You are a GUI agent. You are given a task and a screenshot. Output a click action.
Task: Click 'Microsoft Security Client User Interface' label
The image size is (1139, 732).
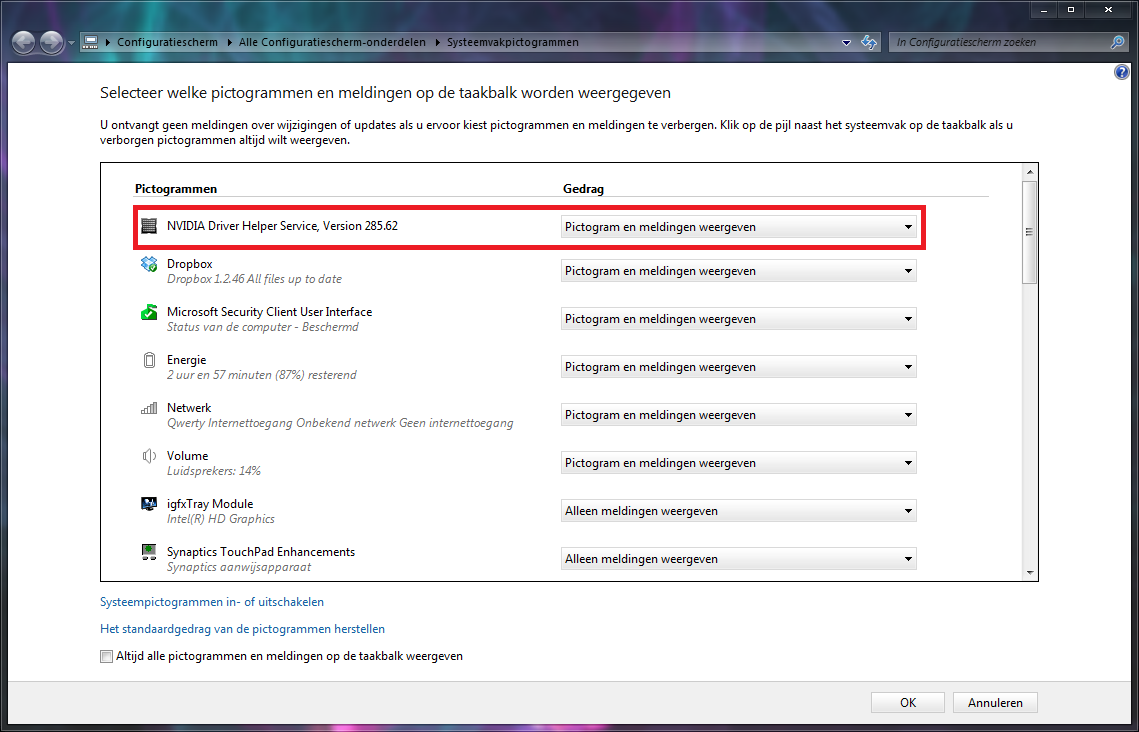pyautogui.click(x=269, y=312)
